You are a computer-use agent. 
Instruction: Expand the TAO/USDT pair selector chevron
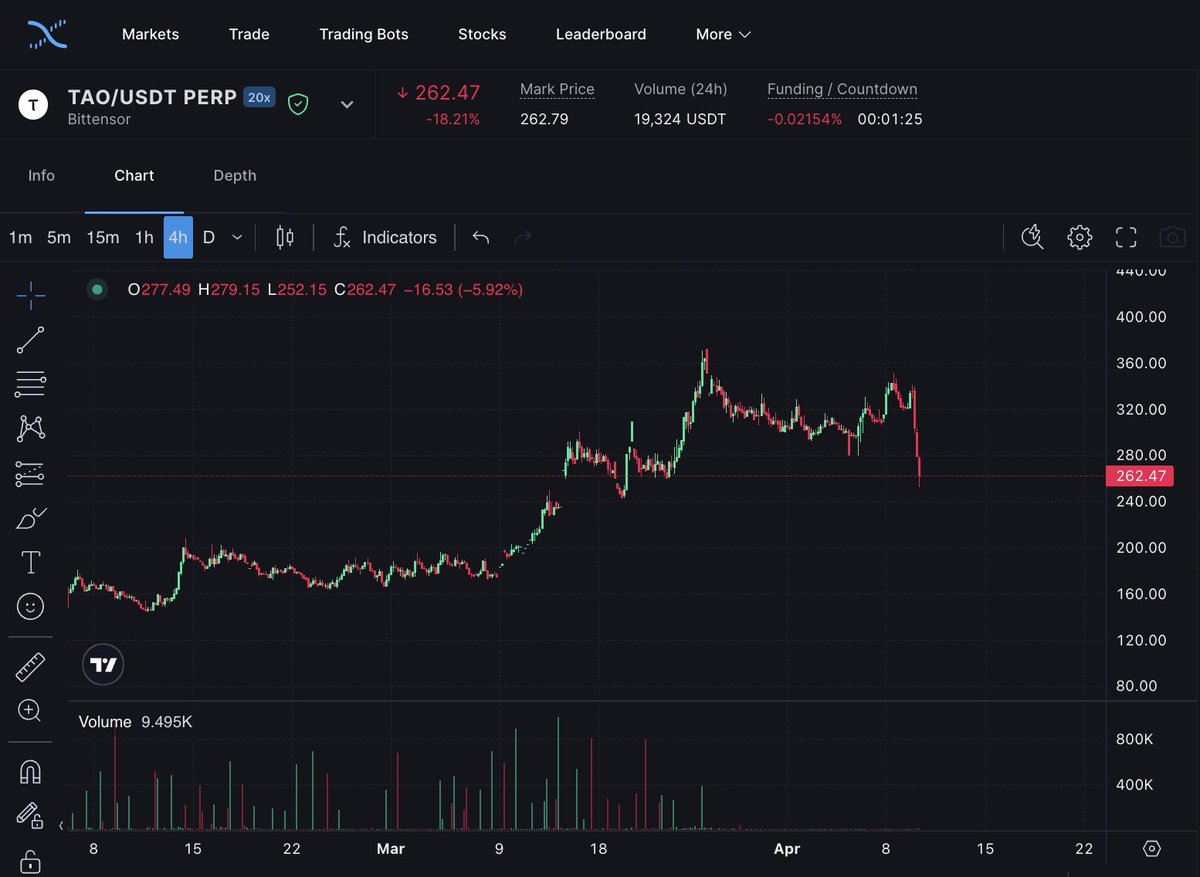click(347, 104)
